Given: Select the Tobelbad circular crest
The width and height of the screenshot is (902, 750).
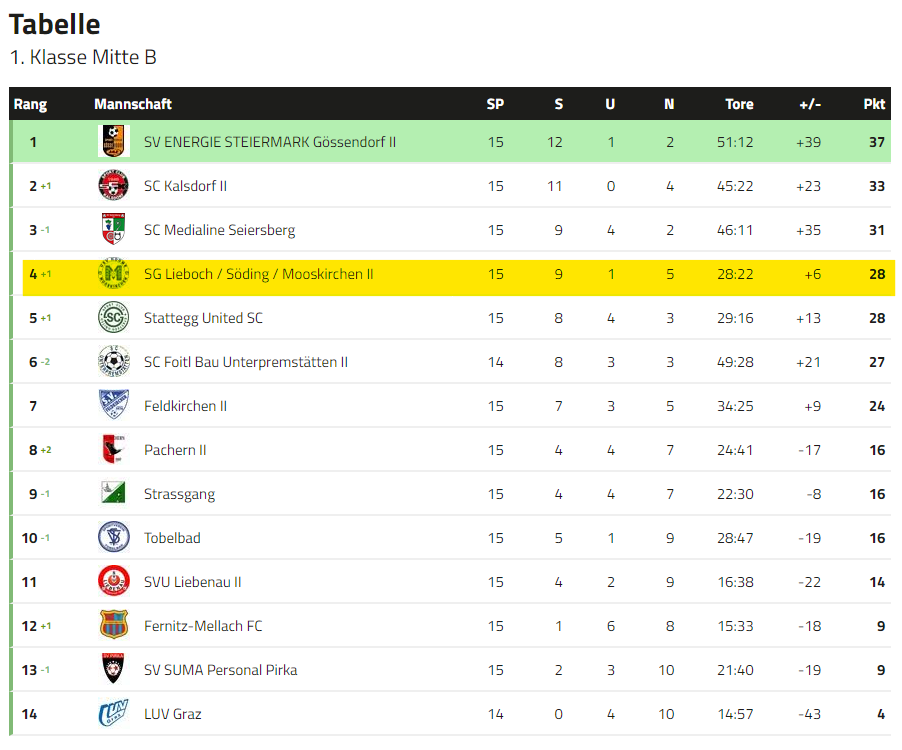Looking at the screenshot, I should 113,537.
